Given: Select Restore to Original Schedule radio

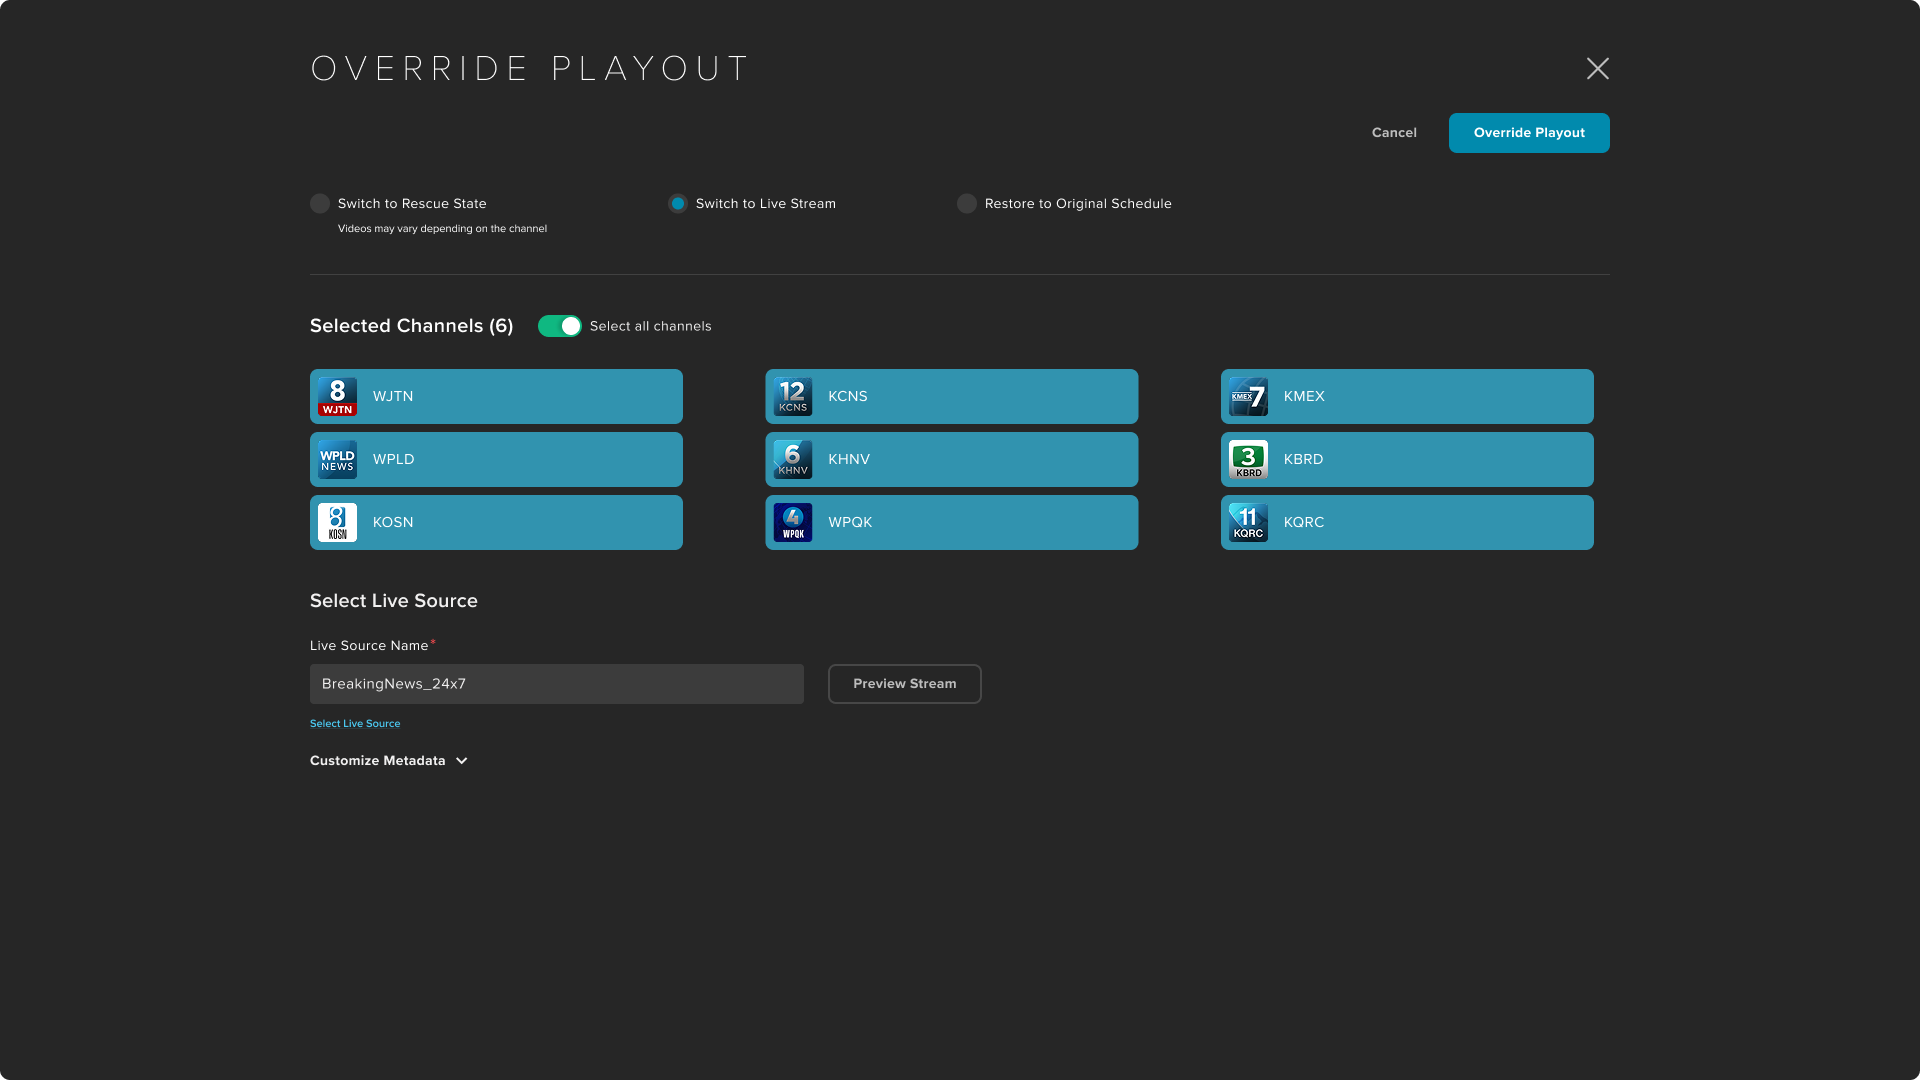Looking at the screenshot, I should 966,204.
